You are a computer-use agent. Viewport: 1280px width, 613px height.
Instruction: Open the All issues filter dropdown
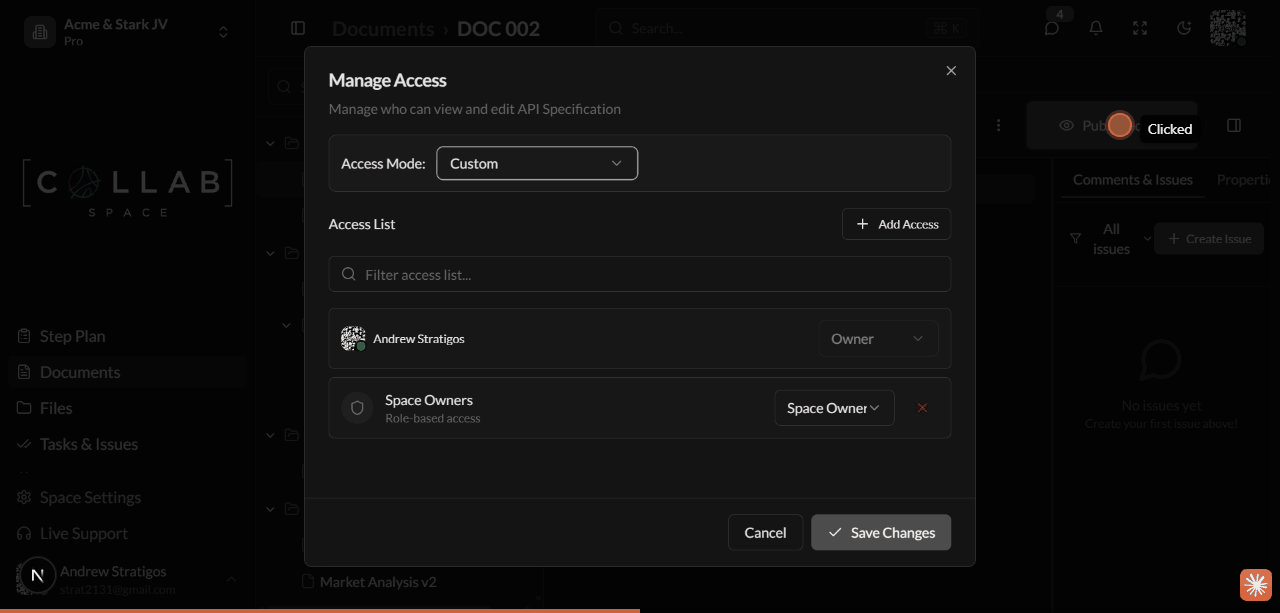pyautogui.click(x=1122, y=239)
